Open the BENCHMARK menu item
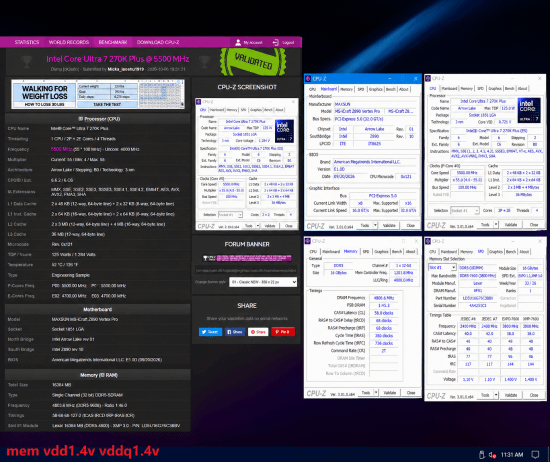Image resolution: width=550 pixels, height=462 pixels. (113, 42)
